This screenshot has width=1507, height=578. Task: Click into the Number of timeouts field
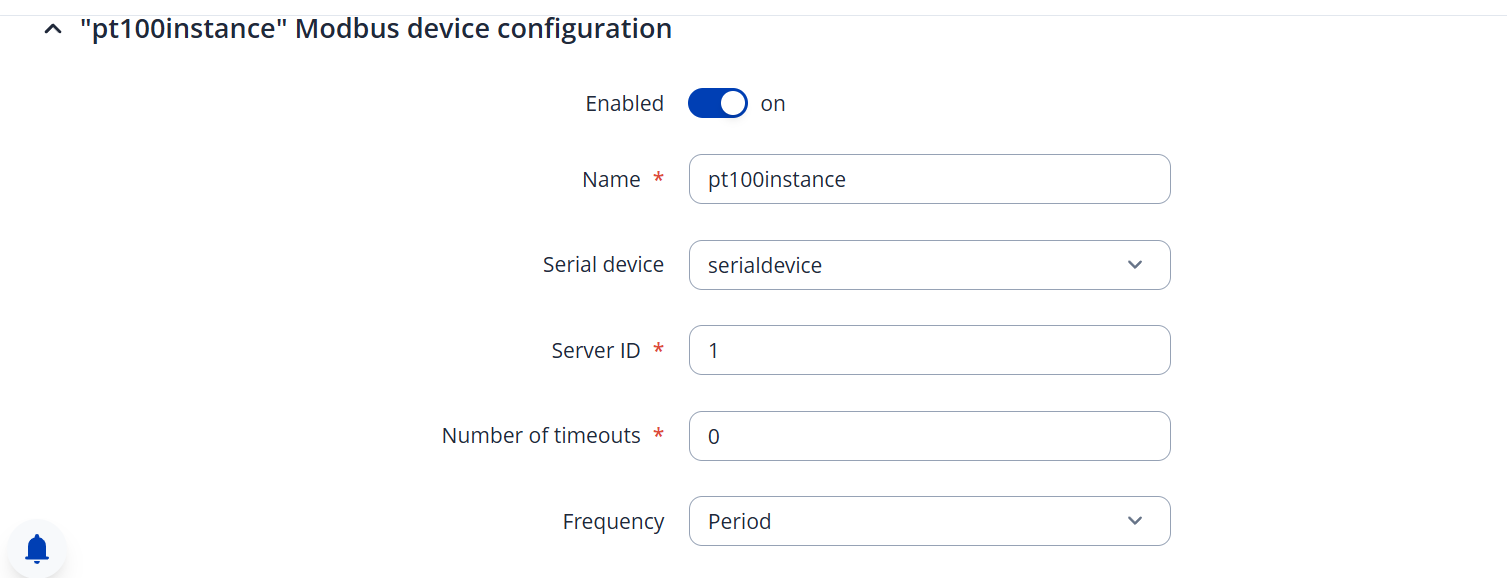[x=929, y=436]
